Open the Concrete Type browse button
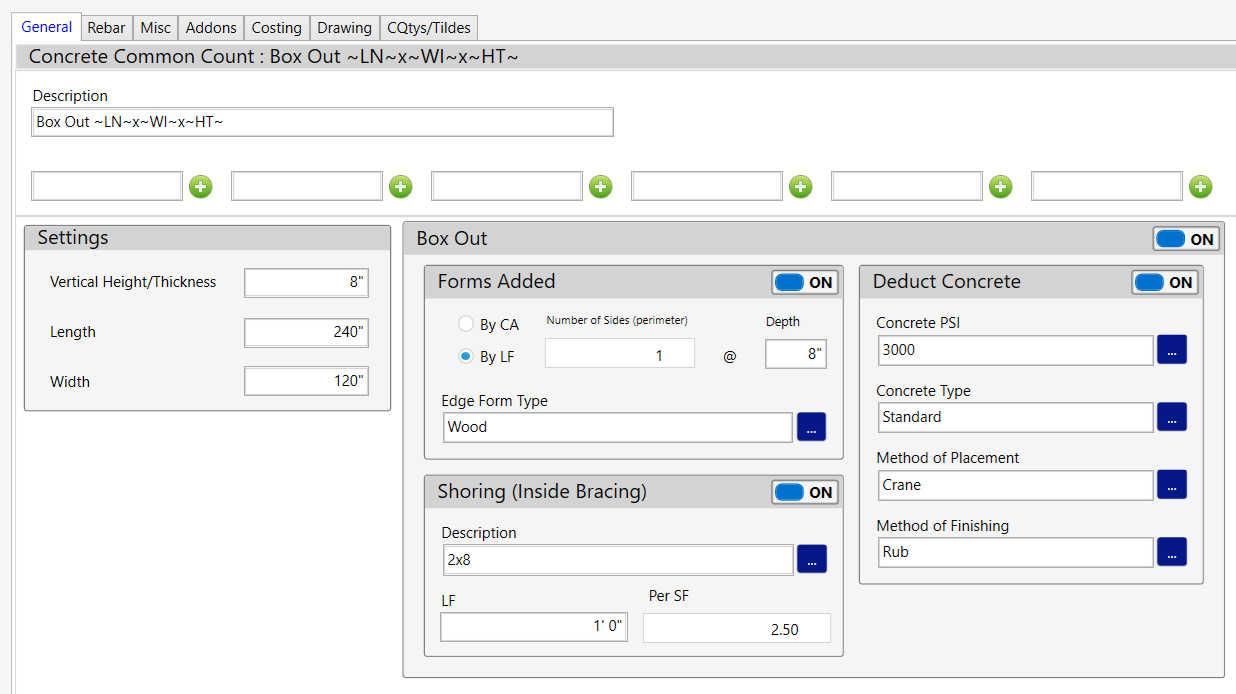Image resolution: width=1236 pixels, height=694 pixels. pyautogui.click(x=1172, y=417)
